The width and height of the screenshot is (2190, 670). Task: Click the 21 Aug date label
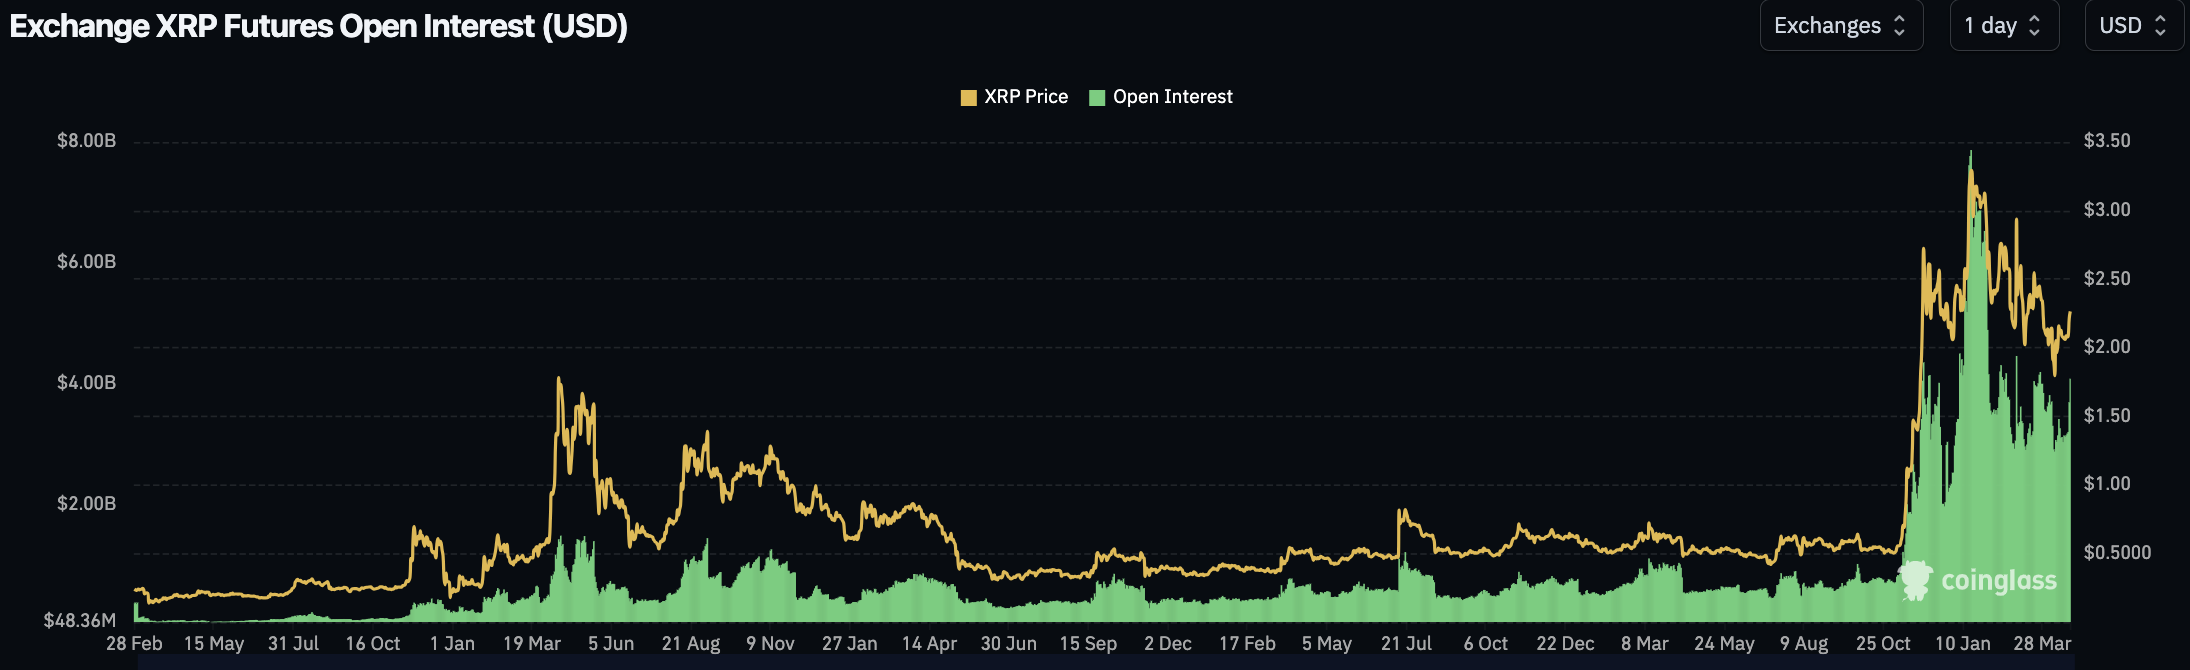(691, 644)
